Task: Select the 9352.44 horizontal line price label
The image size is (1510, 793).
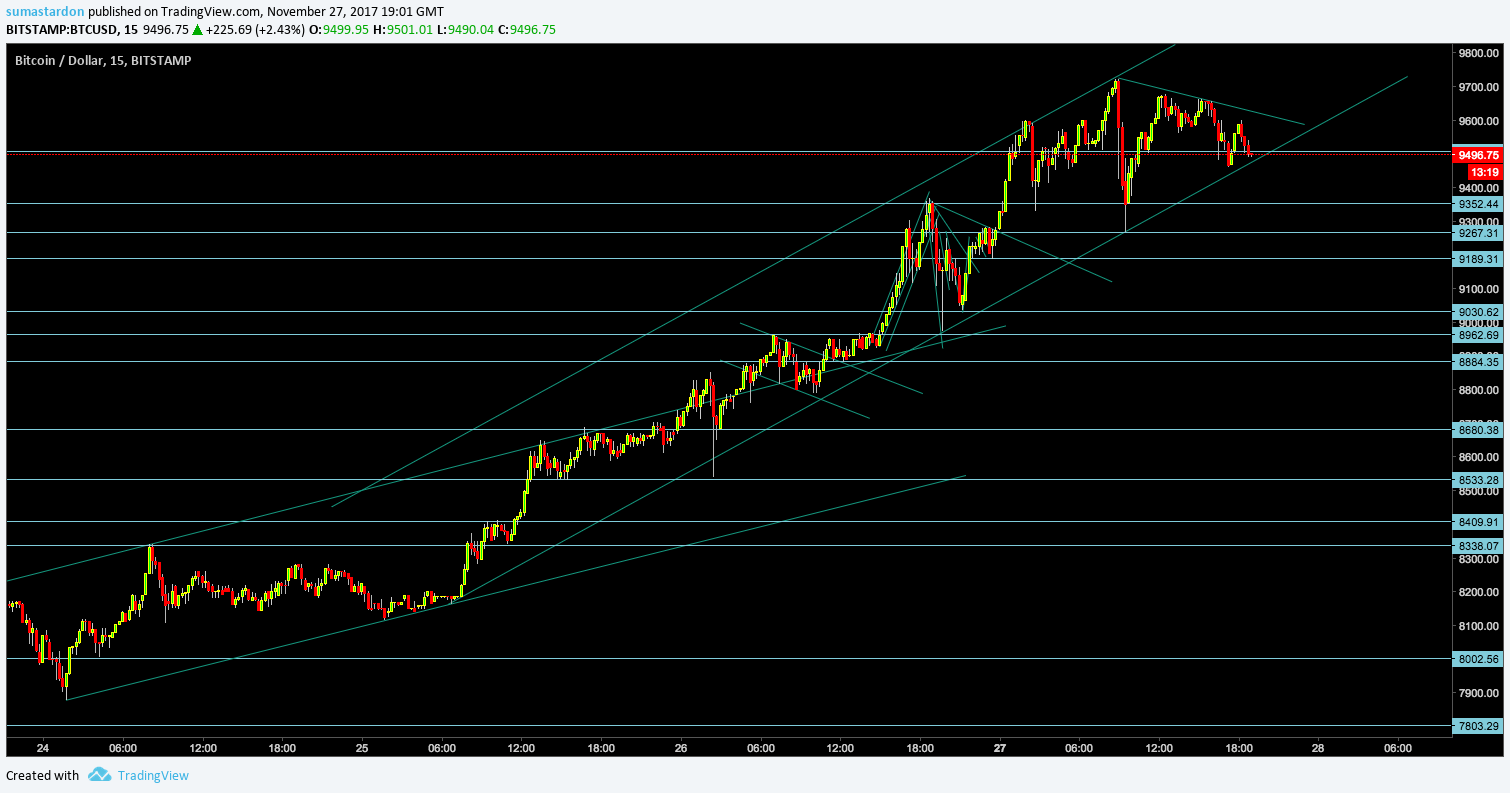Action: tap(1478, 203)
